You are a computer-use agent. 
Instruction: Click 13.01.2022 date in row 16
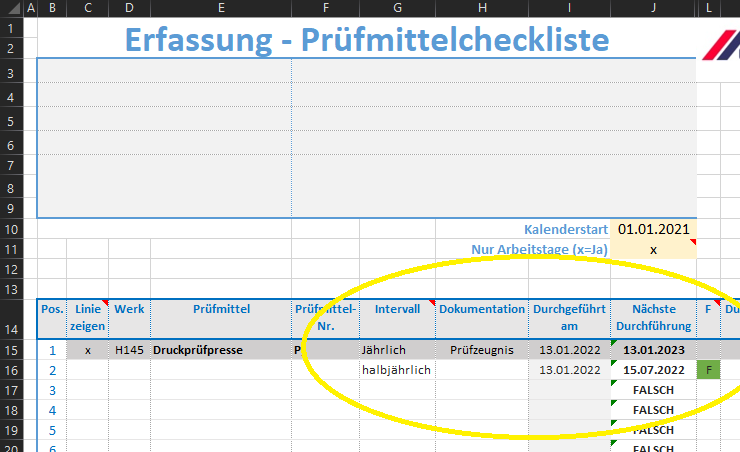[569, 370]
